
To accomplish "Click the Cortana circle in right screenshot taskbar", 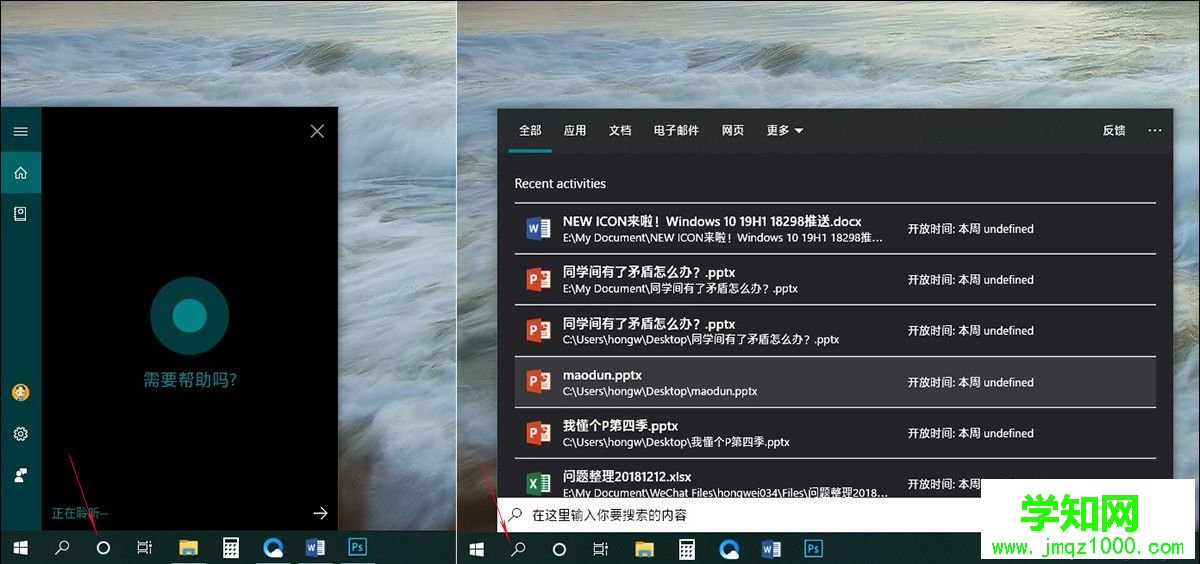I will (x=559, y=548).
